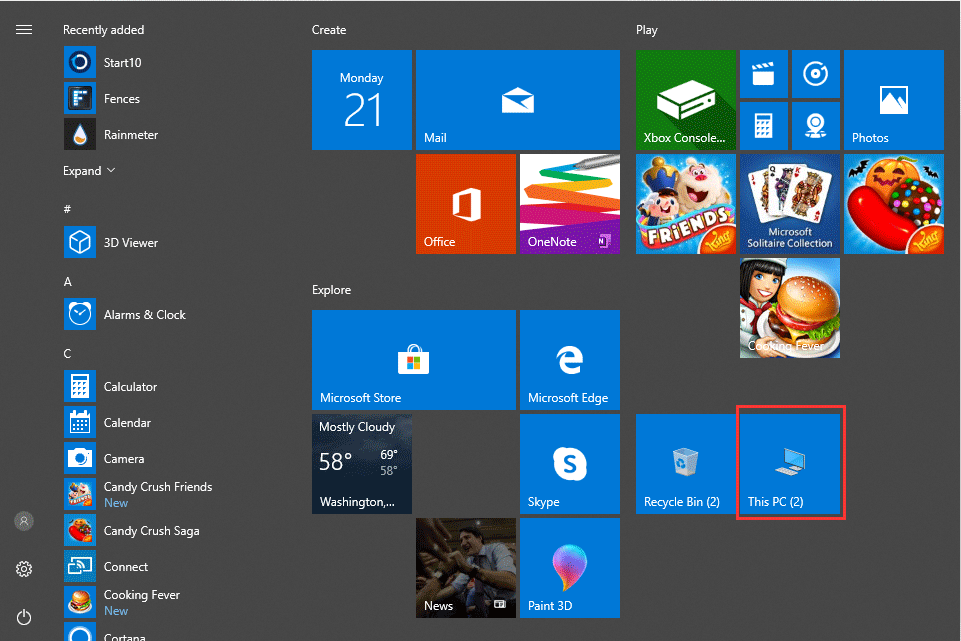Image resolution: width=961 pixels, height=641 pixels.
Task: Open Candy Crush Saga game tile
Action: [x=894, y=204]
